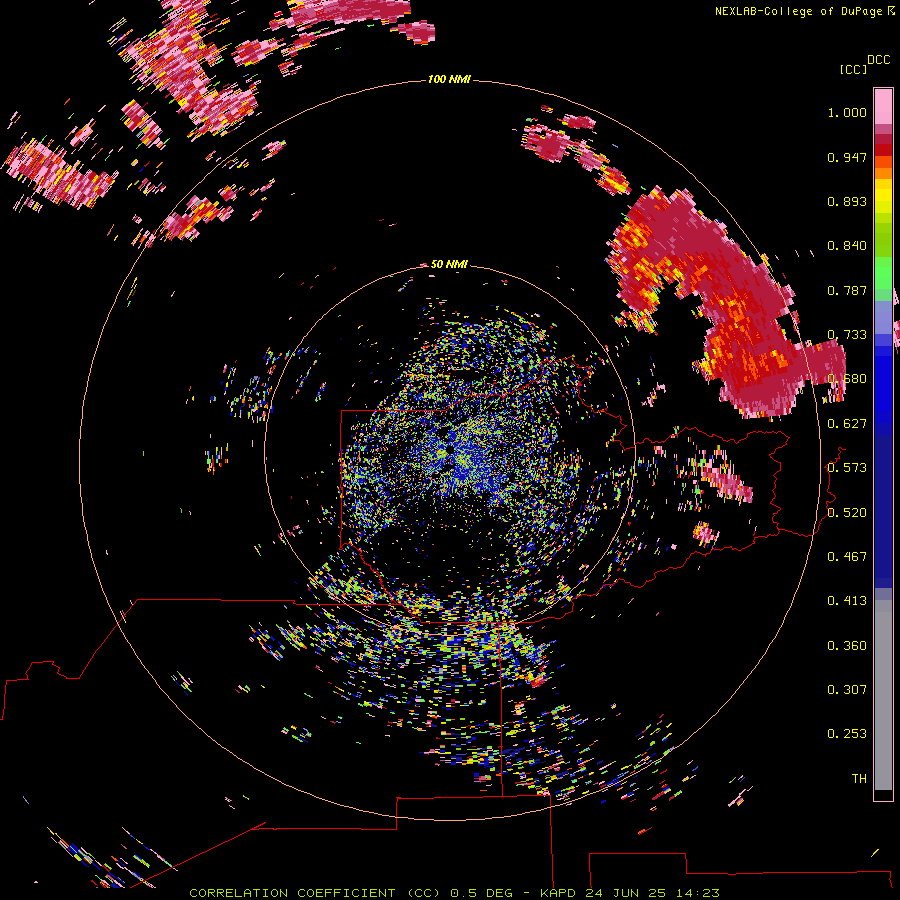Image resolution: width=900 pixels, height=900 pixels.
Task: Select the 0.467 scale value
Action: point(847,557)
